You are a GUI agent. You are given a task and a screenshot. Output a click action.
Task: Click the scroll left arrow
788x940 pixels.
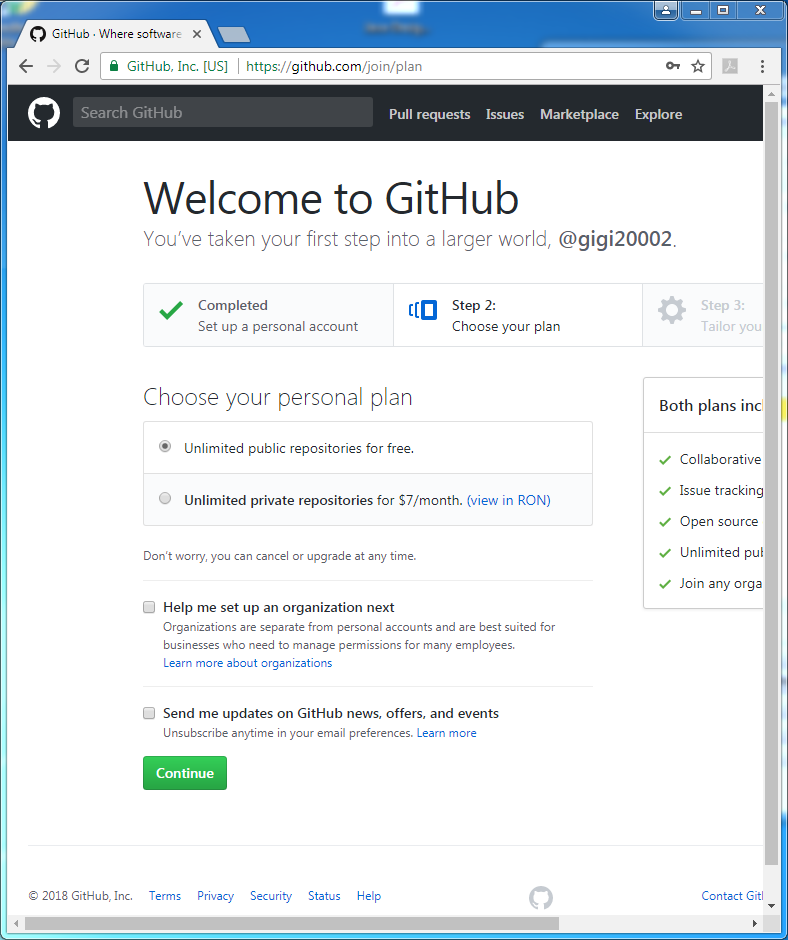(x=16, y=923)
